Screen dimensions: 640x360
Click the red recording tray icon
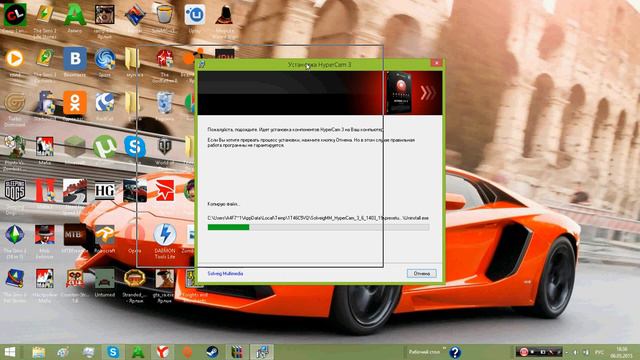524,352
